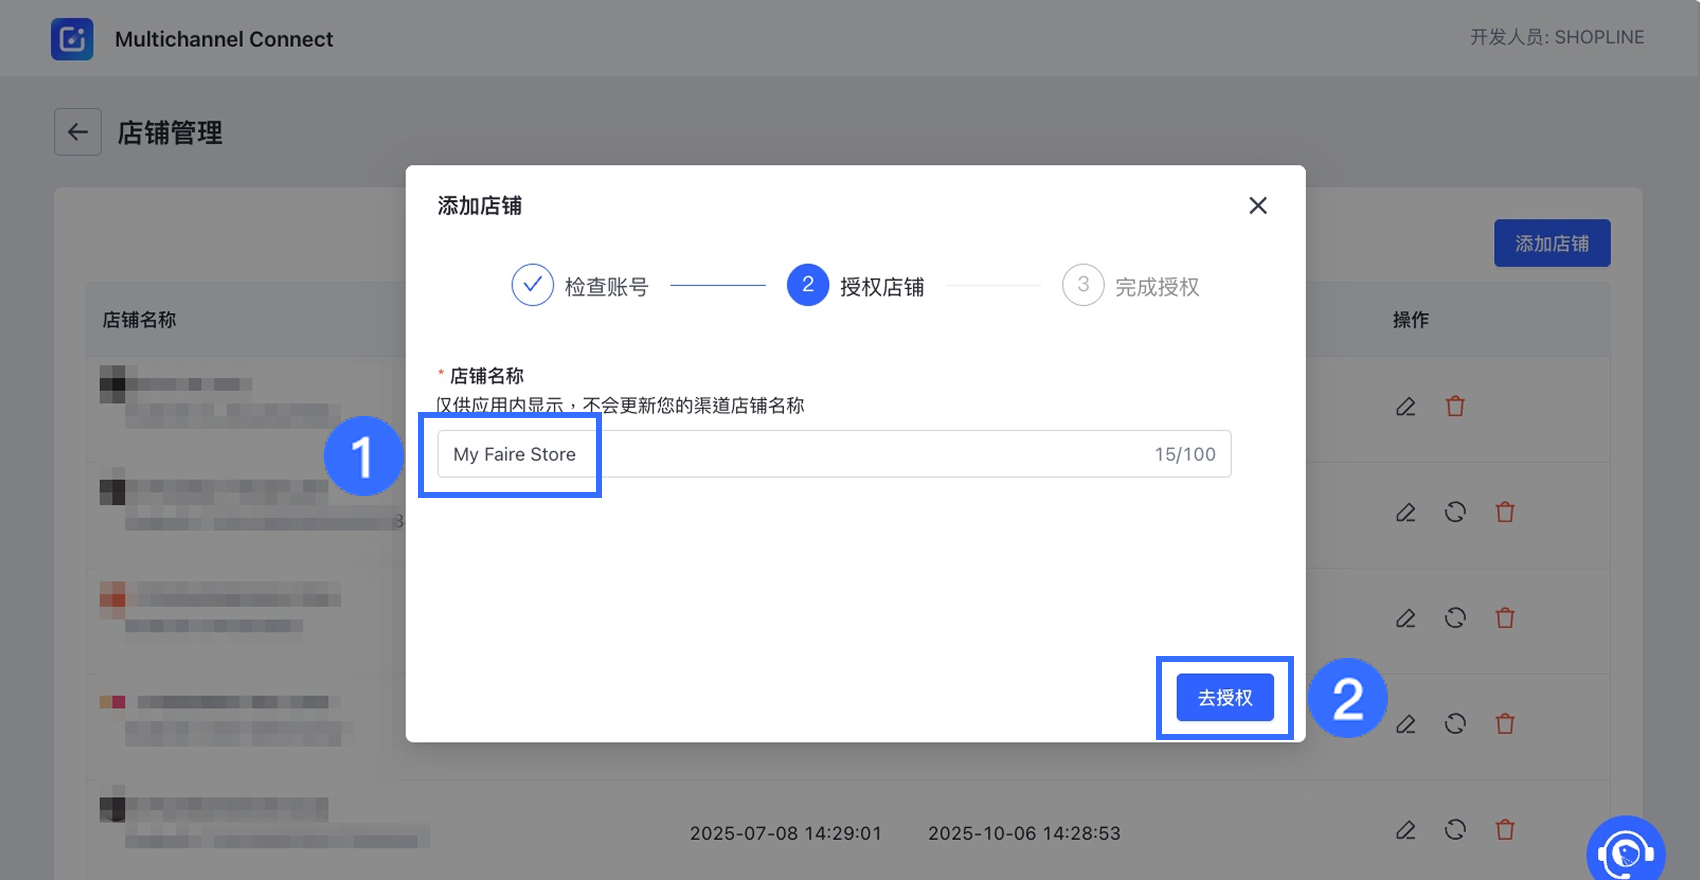
Task: Click the 店铺管理 page heading
Action: click(x=170, y=132)
